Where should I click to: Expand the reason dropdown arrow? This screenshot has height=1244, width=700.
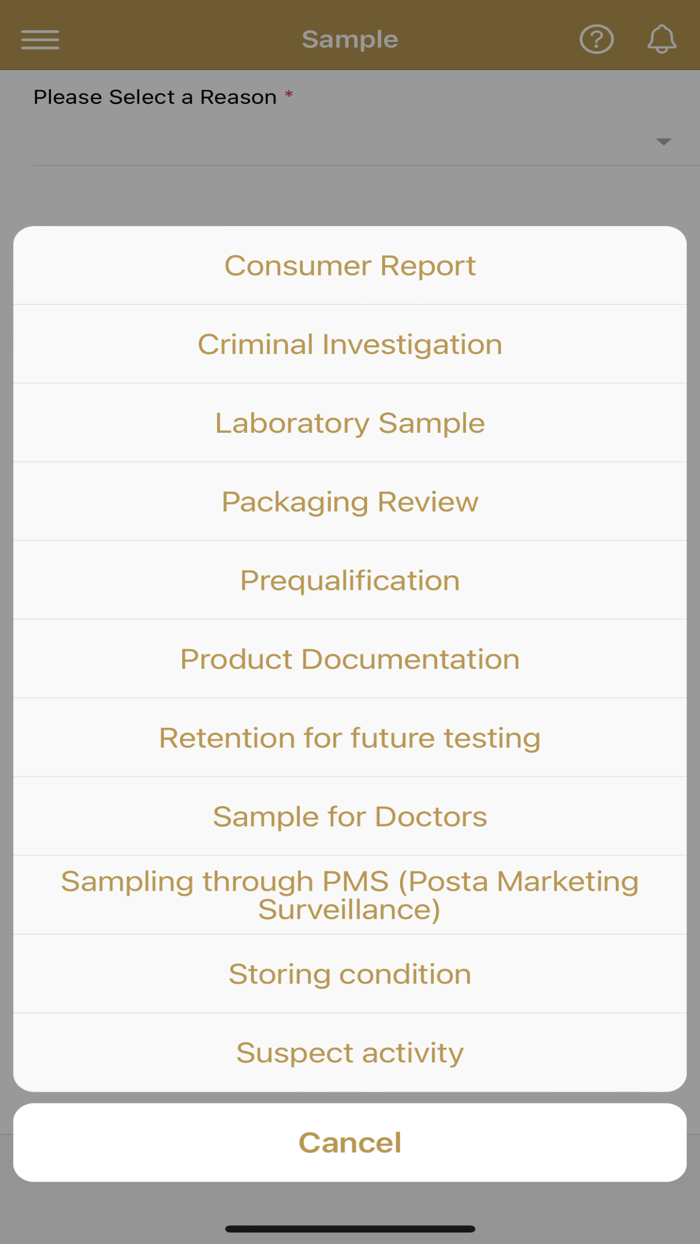point(663,142)
